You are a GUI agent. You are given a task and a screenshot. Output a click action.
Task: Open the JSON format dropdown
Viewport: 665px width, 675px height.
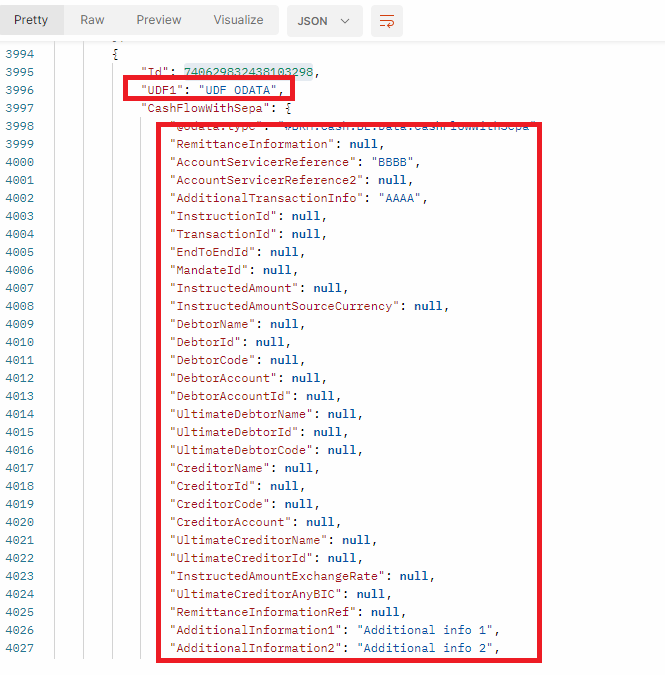point(324,21)
